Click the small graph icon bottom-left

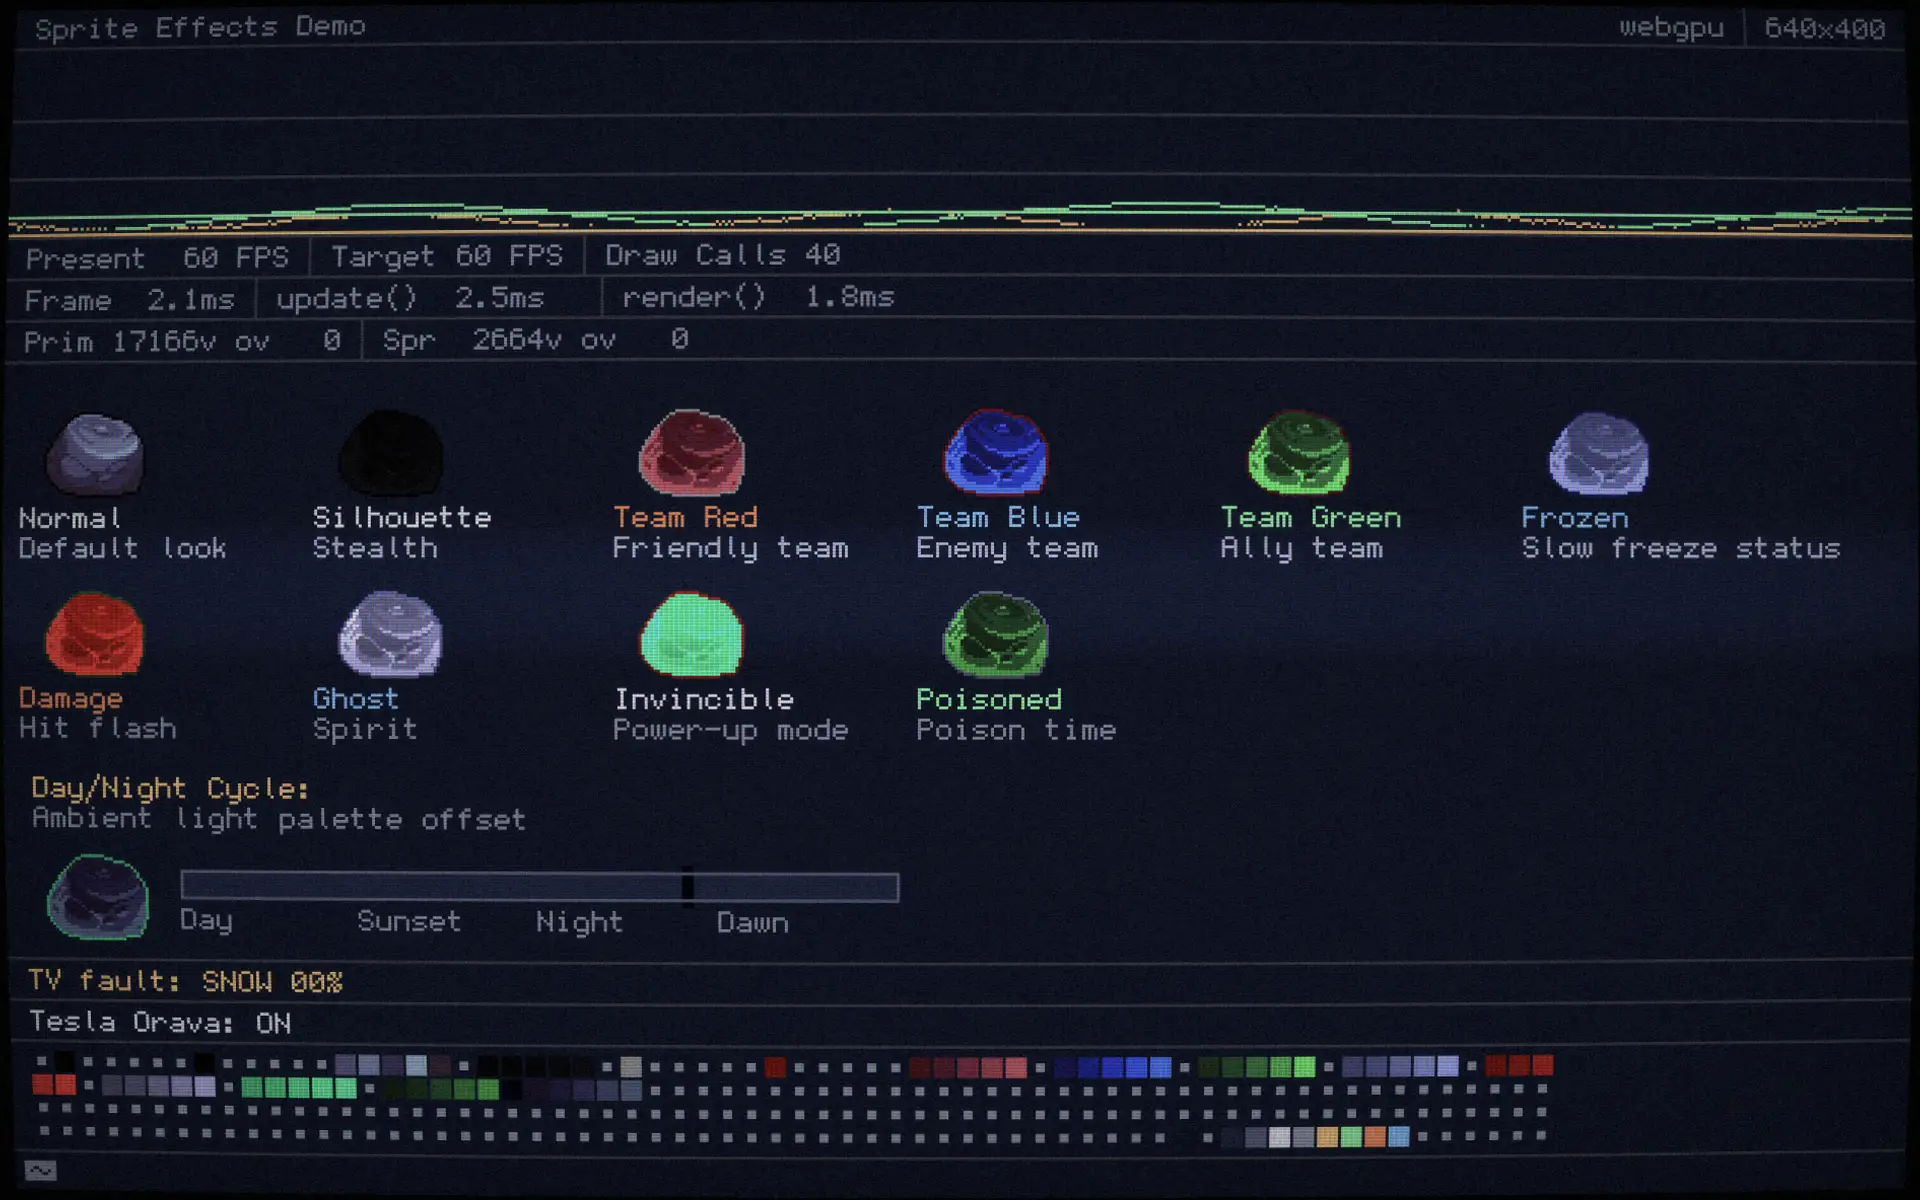[x=41, y=1170]
